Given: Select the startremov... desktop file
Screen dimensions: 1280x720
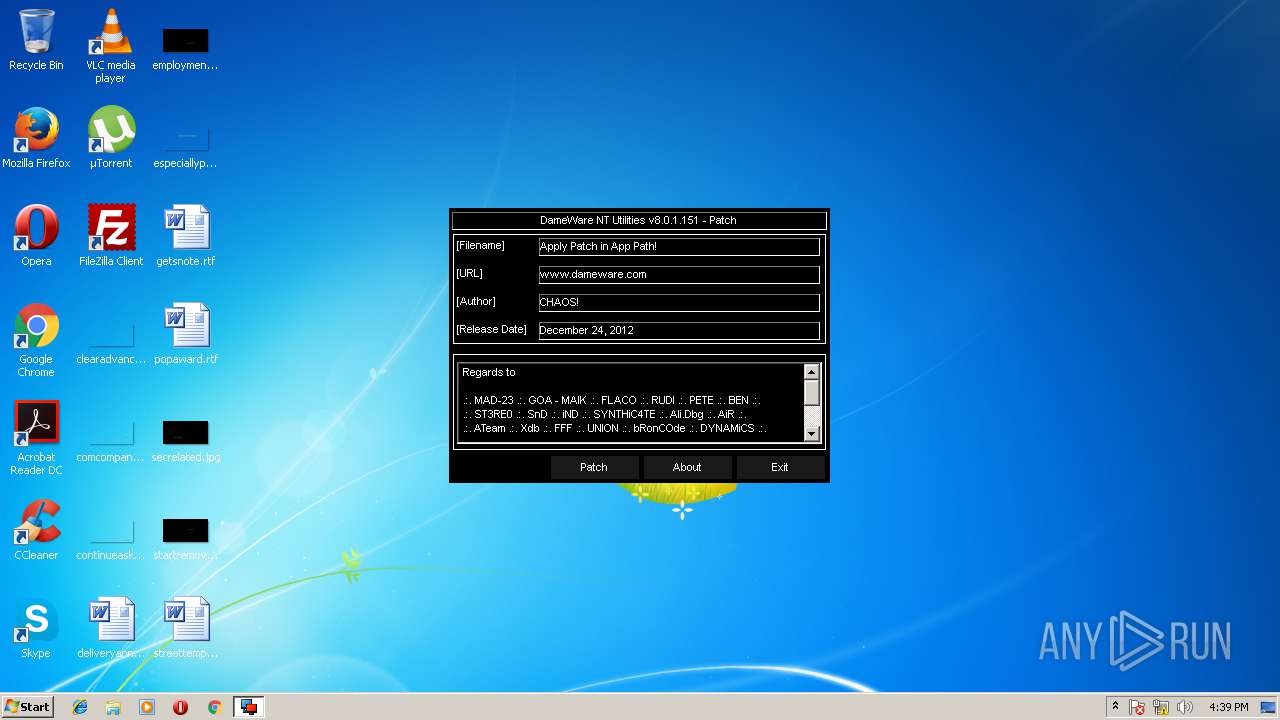Looking at the screenshot, I should [185, 536].
